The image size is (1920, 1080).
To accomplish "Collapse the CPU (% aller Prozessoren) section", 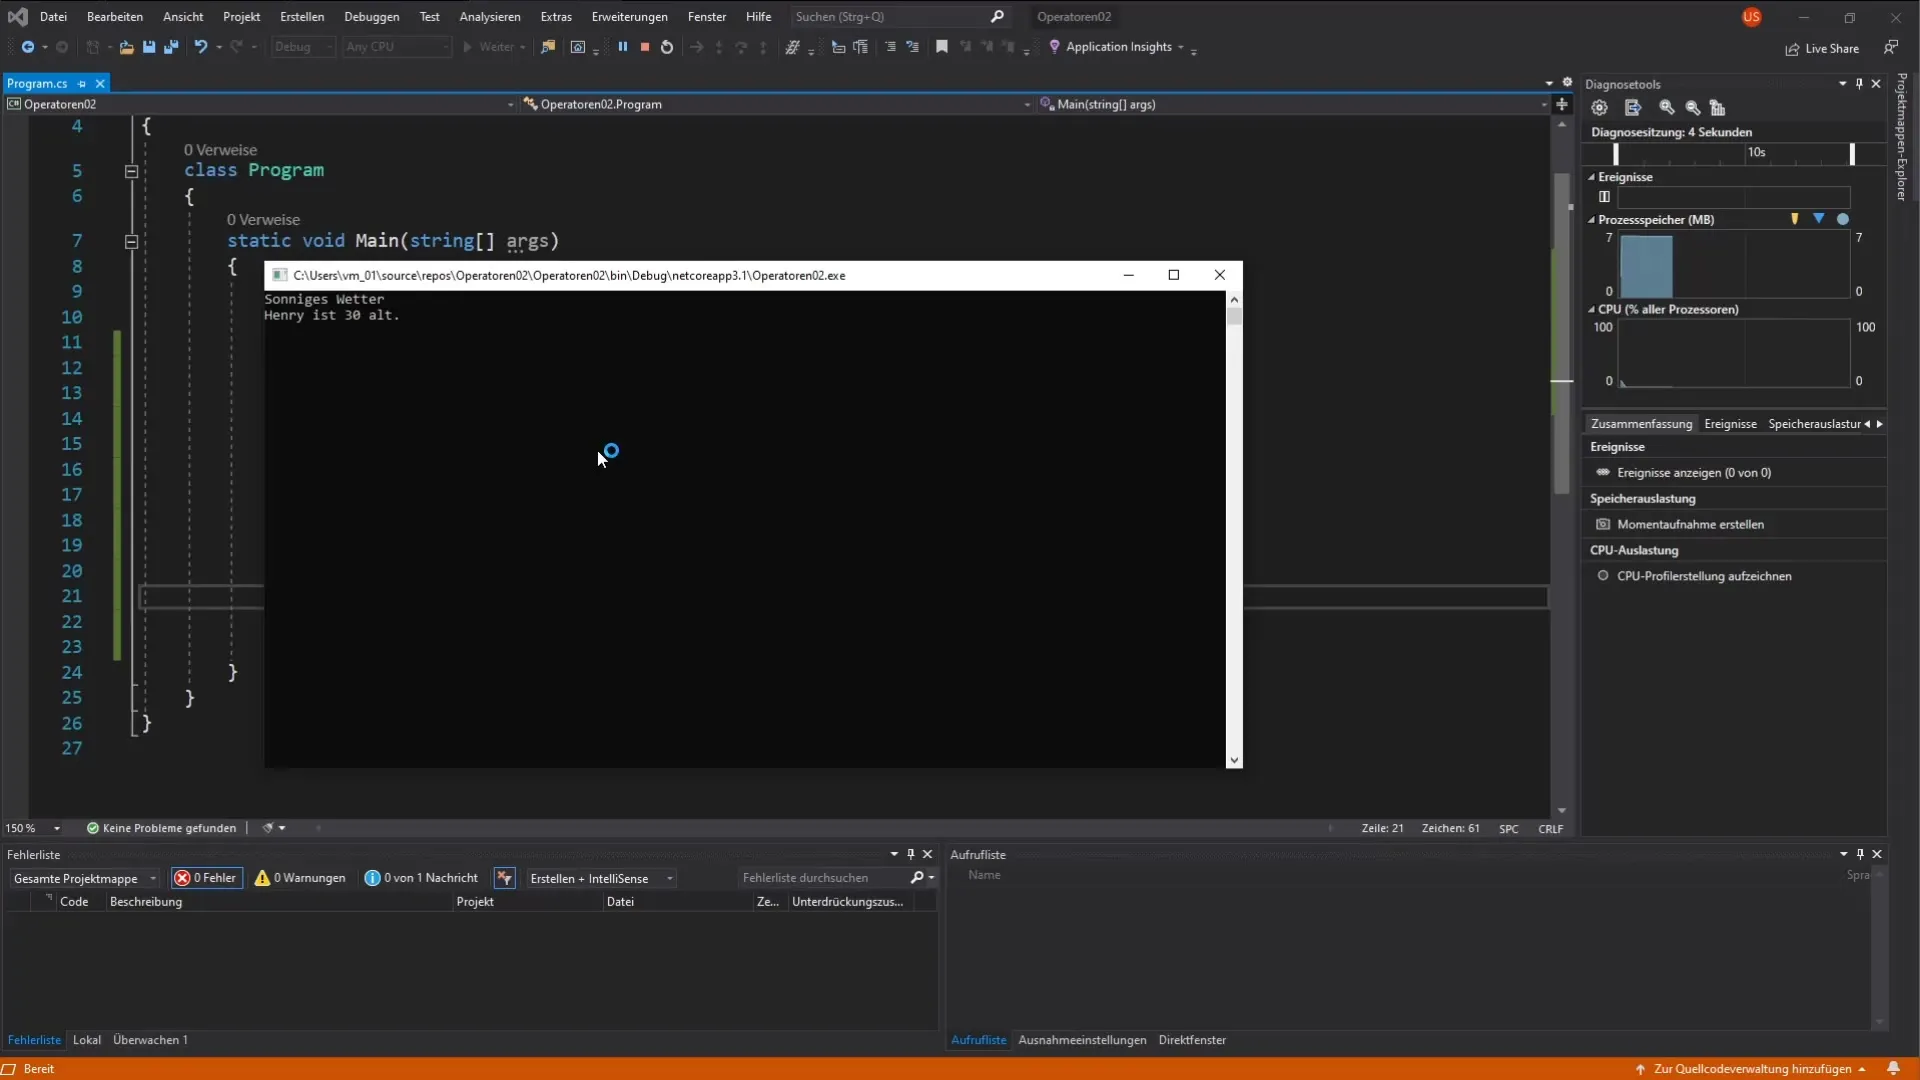I will coord(1591,310).
